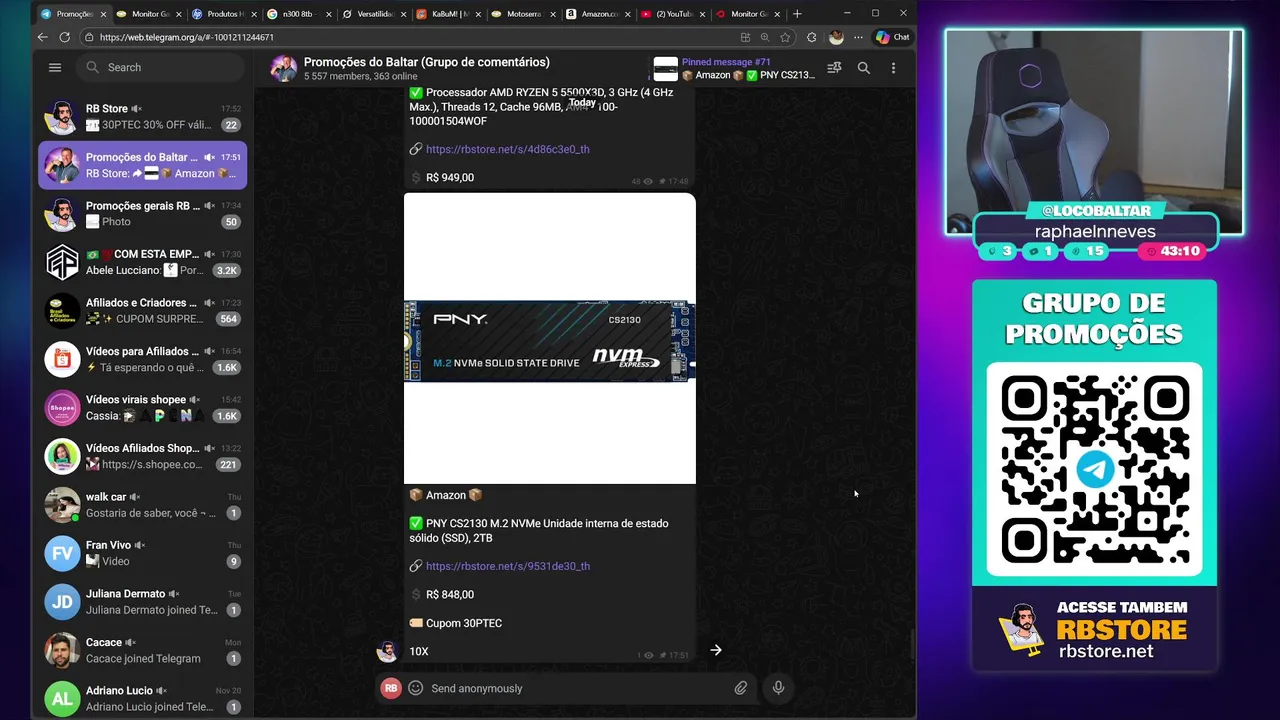Click the web.telegram.org address bar
Viewport: 1280px width, 720px height.
click(410, 37)
